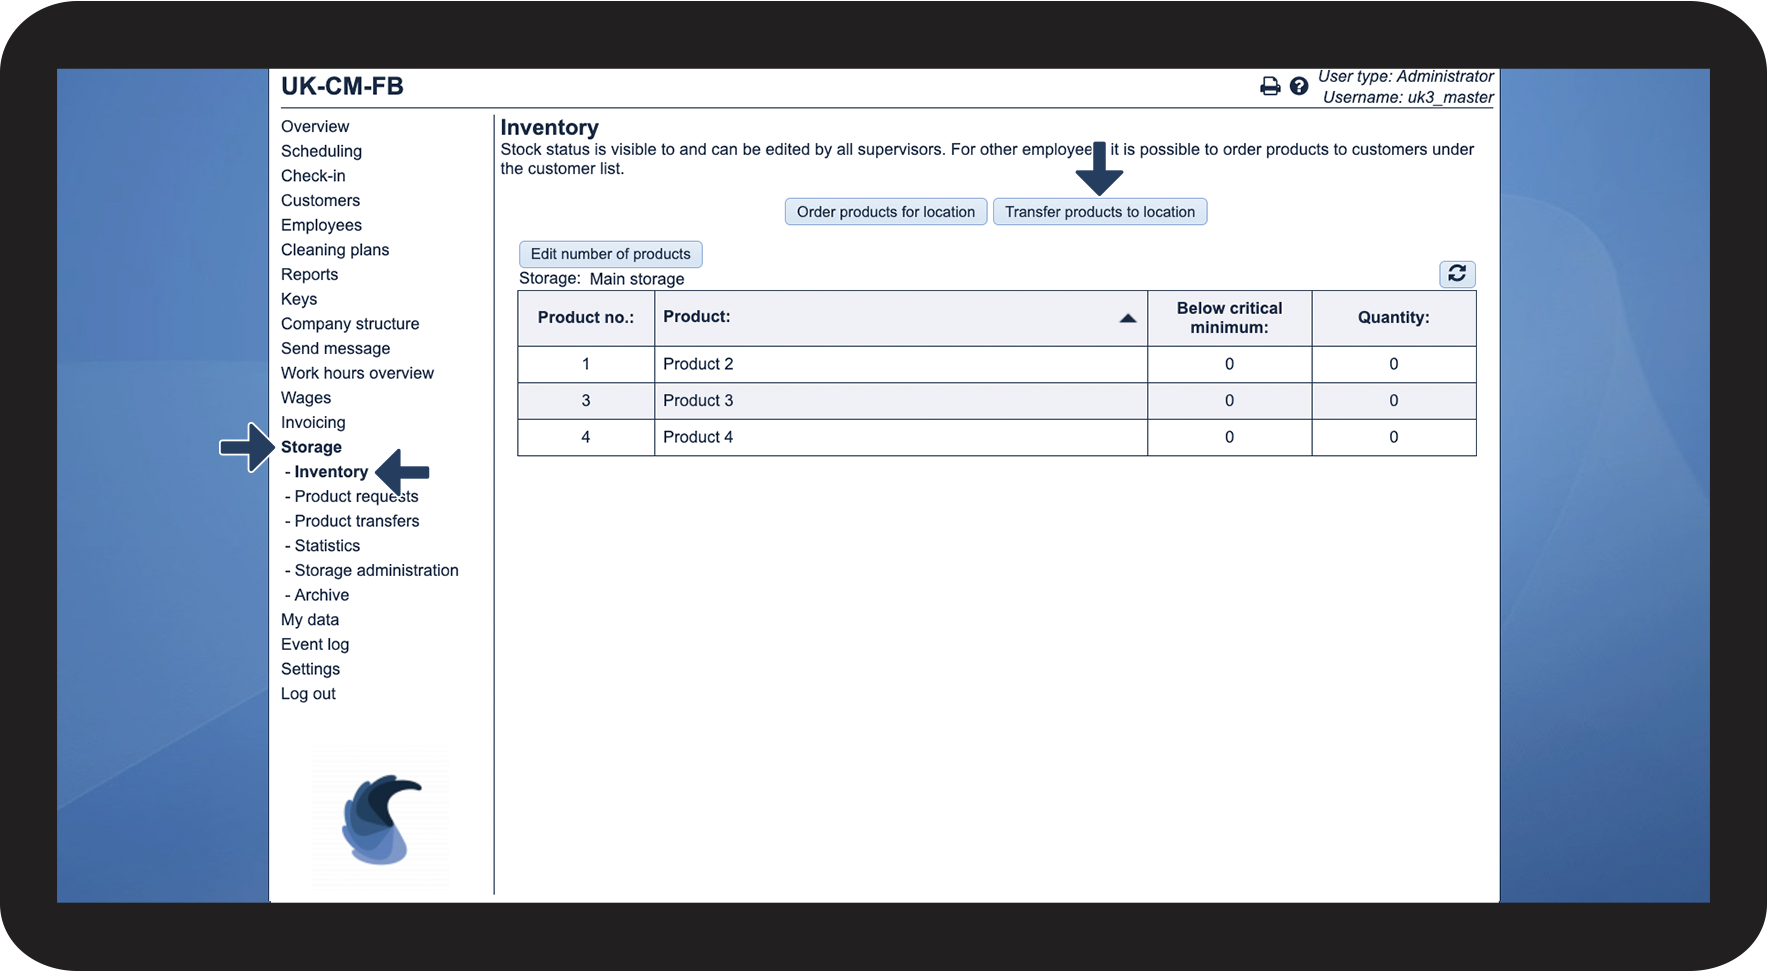Click Edit number of products button
This screenshot has height=971, width=1767.
coord(611,254)
